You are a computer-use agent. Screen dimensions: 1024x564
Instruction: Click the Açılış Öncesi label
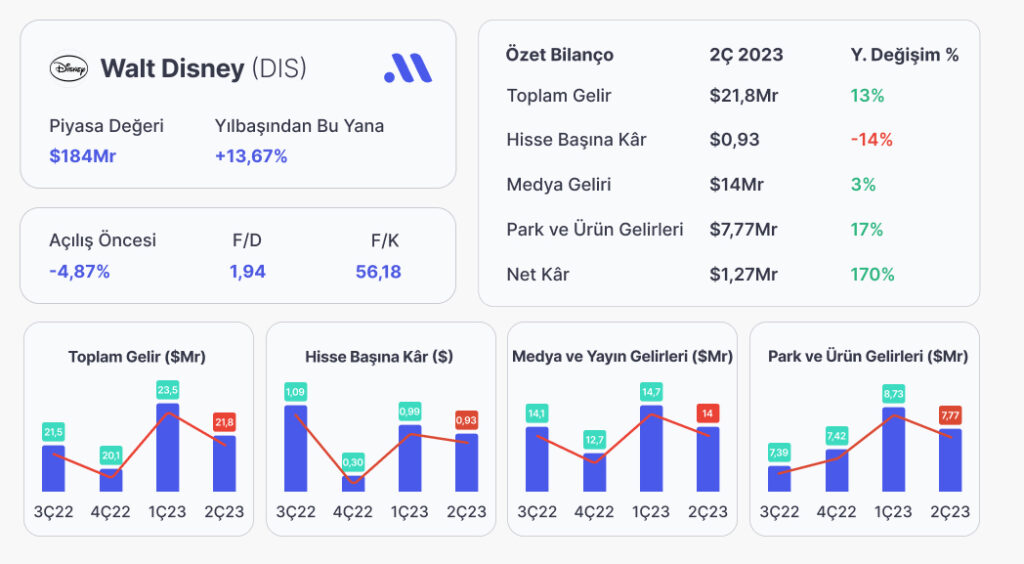pyautogui.click(x=103, y=240)
